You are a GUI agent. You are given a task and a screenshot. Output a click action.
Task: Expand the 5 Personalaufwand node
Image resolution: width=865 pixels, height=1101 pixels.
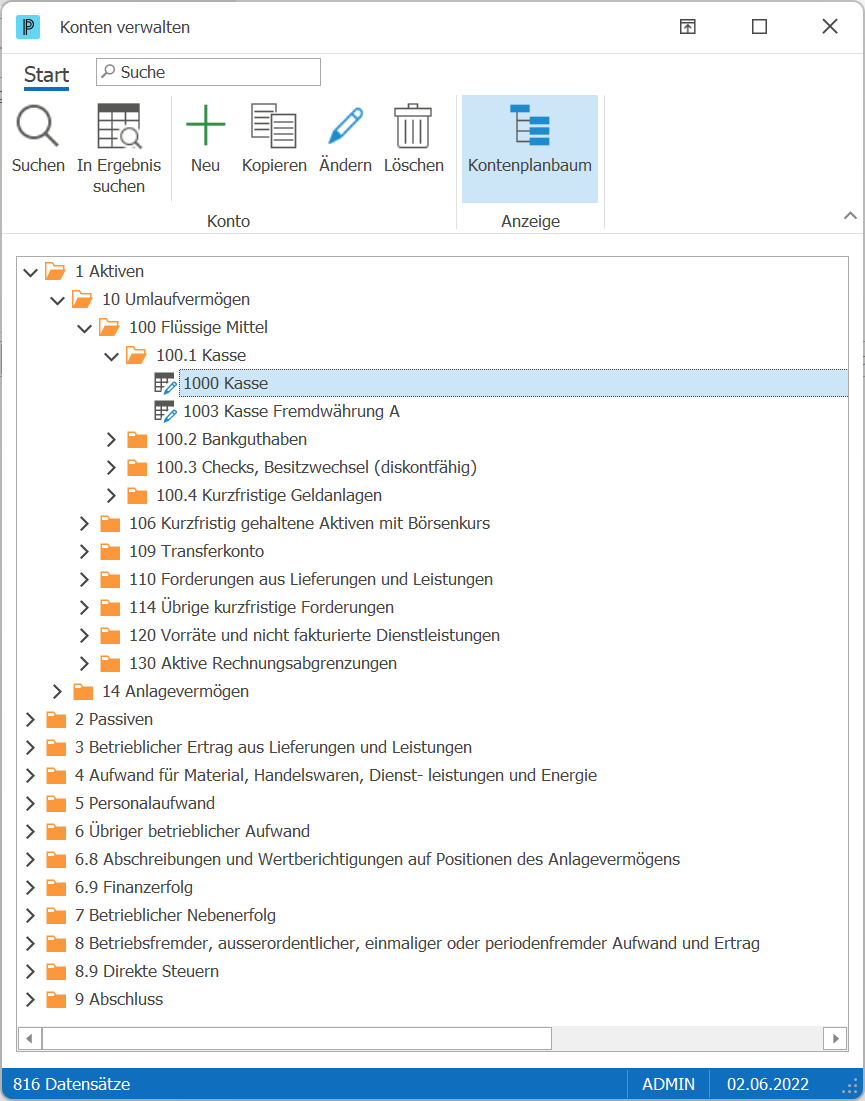[30, 804]
